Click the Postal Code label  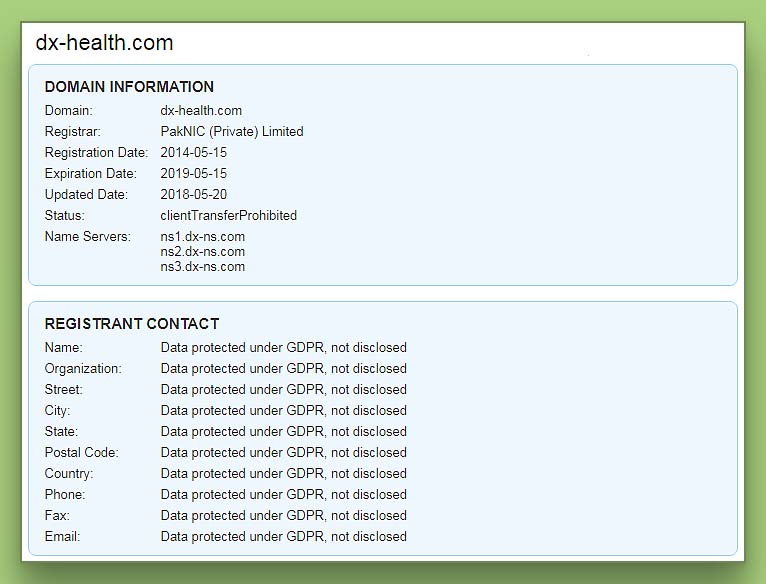81,453
